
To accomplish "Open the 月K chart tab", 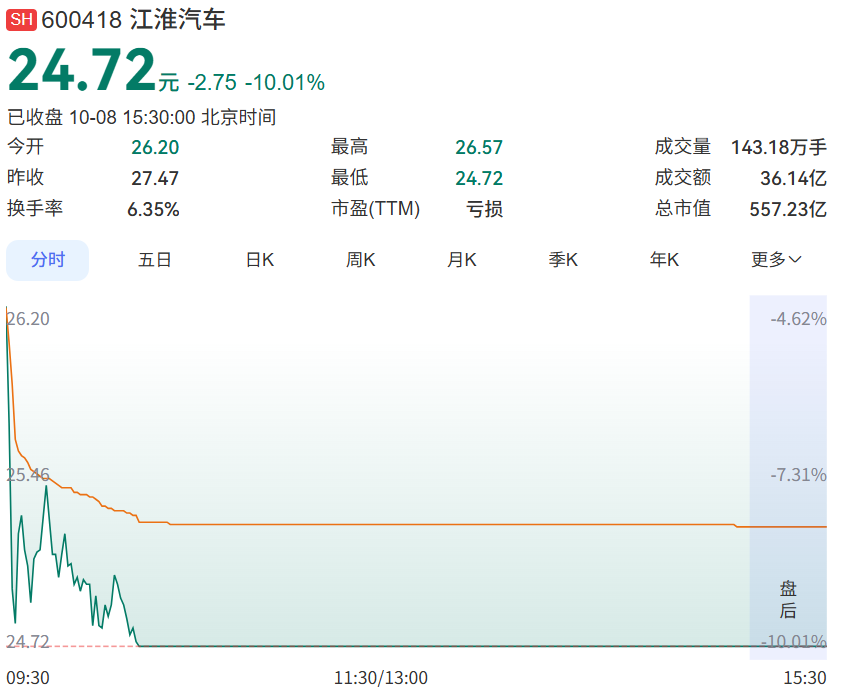I will 461,260.
